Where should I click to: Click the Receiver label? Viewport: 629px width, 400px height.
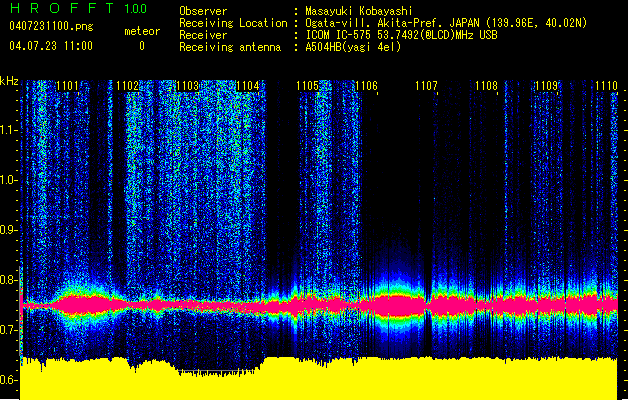point(203,35)
